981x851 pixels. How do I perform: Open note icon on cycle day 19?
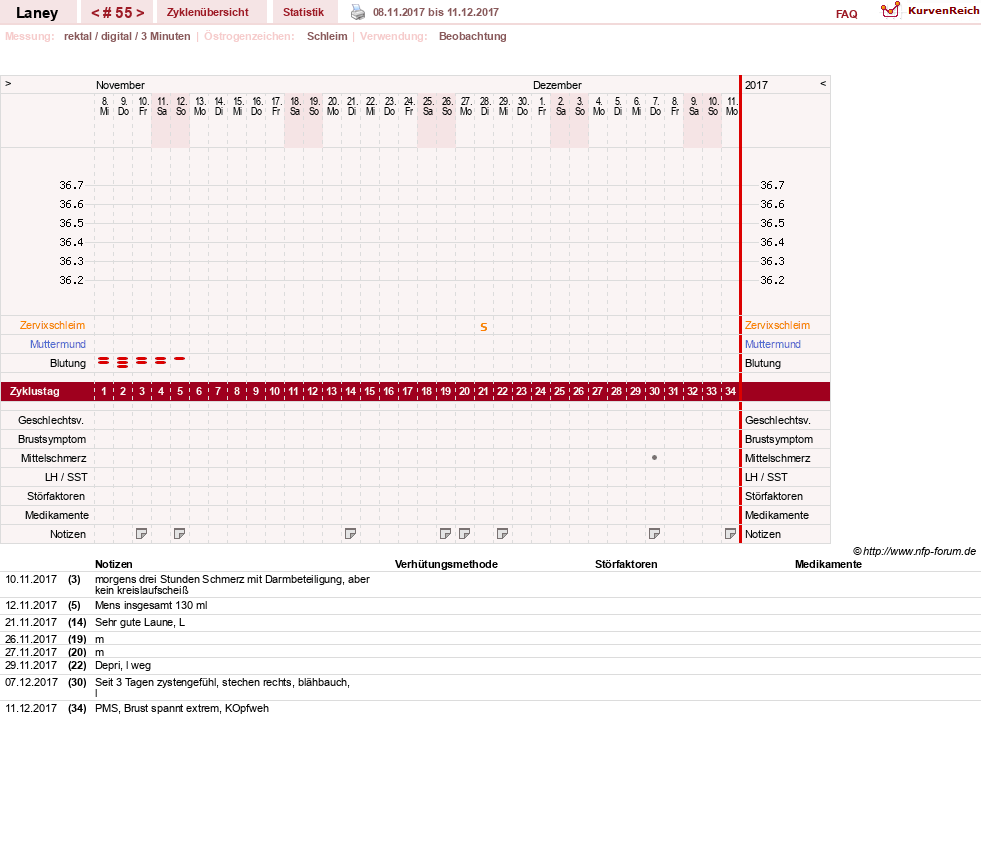click(x=445, y=534)
